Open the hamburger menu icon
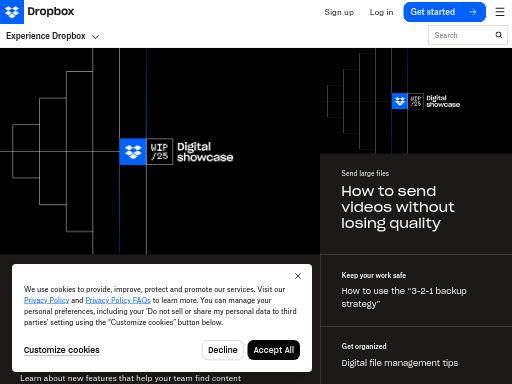 coord(500,12)
